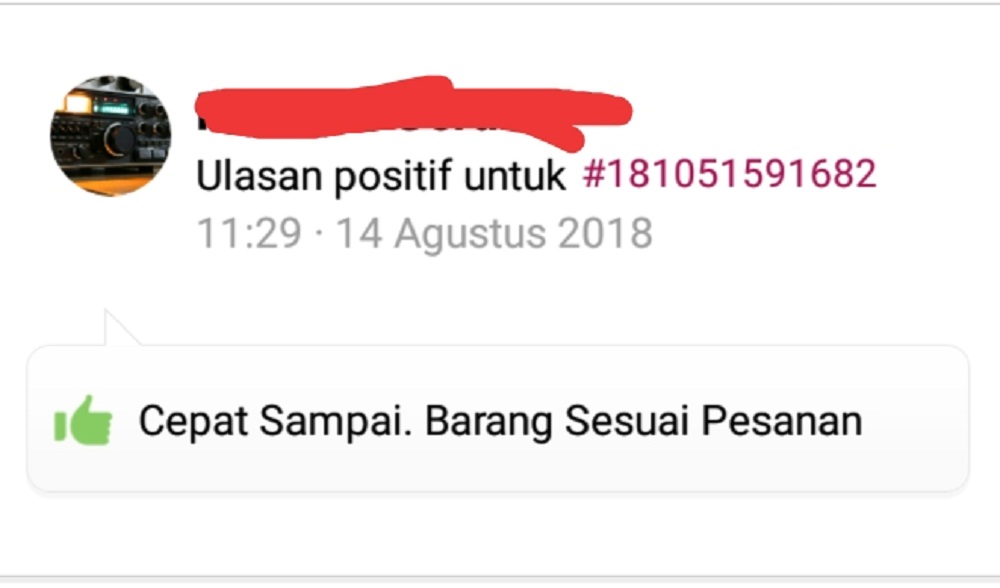The height and width of the screenshot is (588, 1000).
Task: Click the word "Pesanan" in the review
Action: [782, 422]
